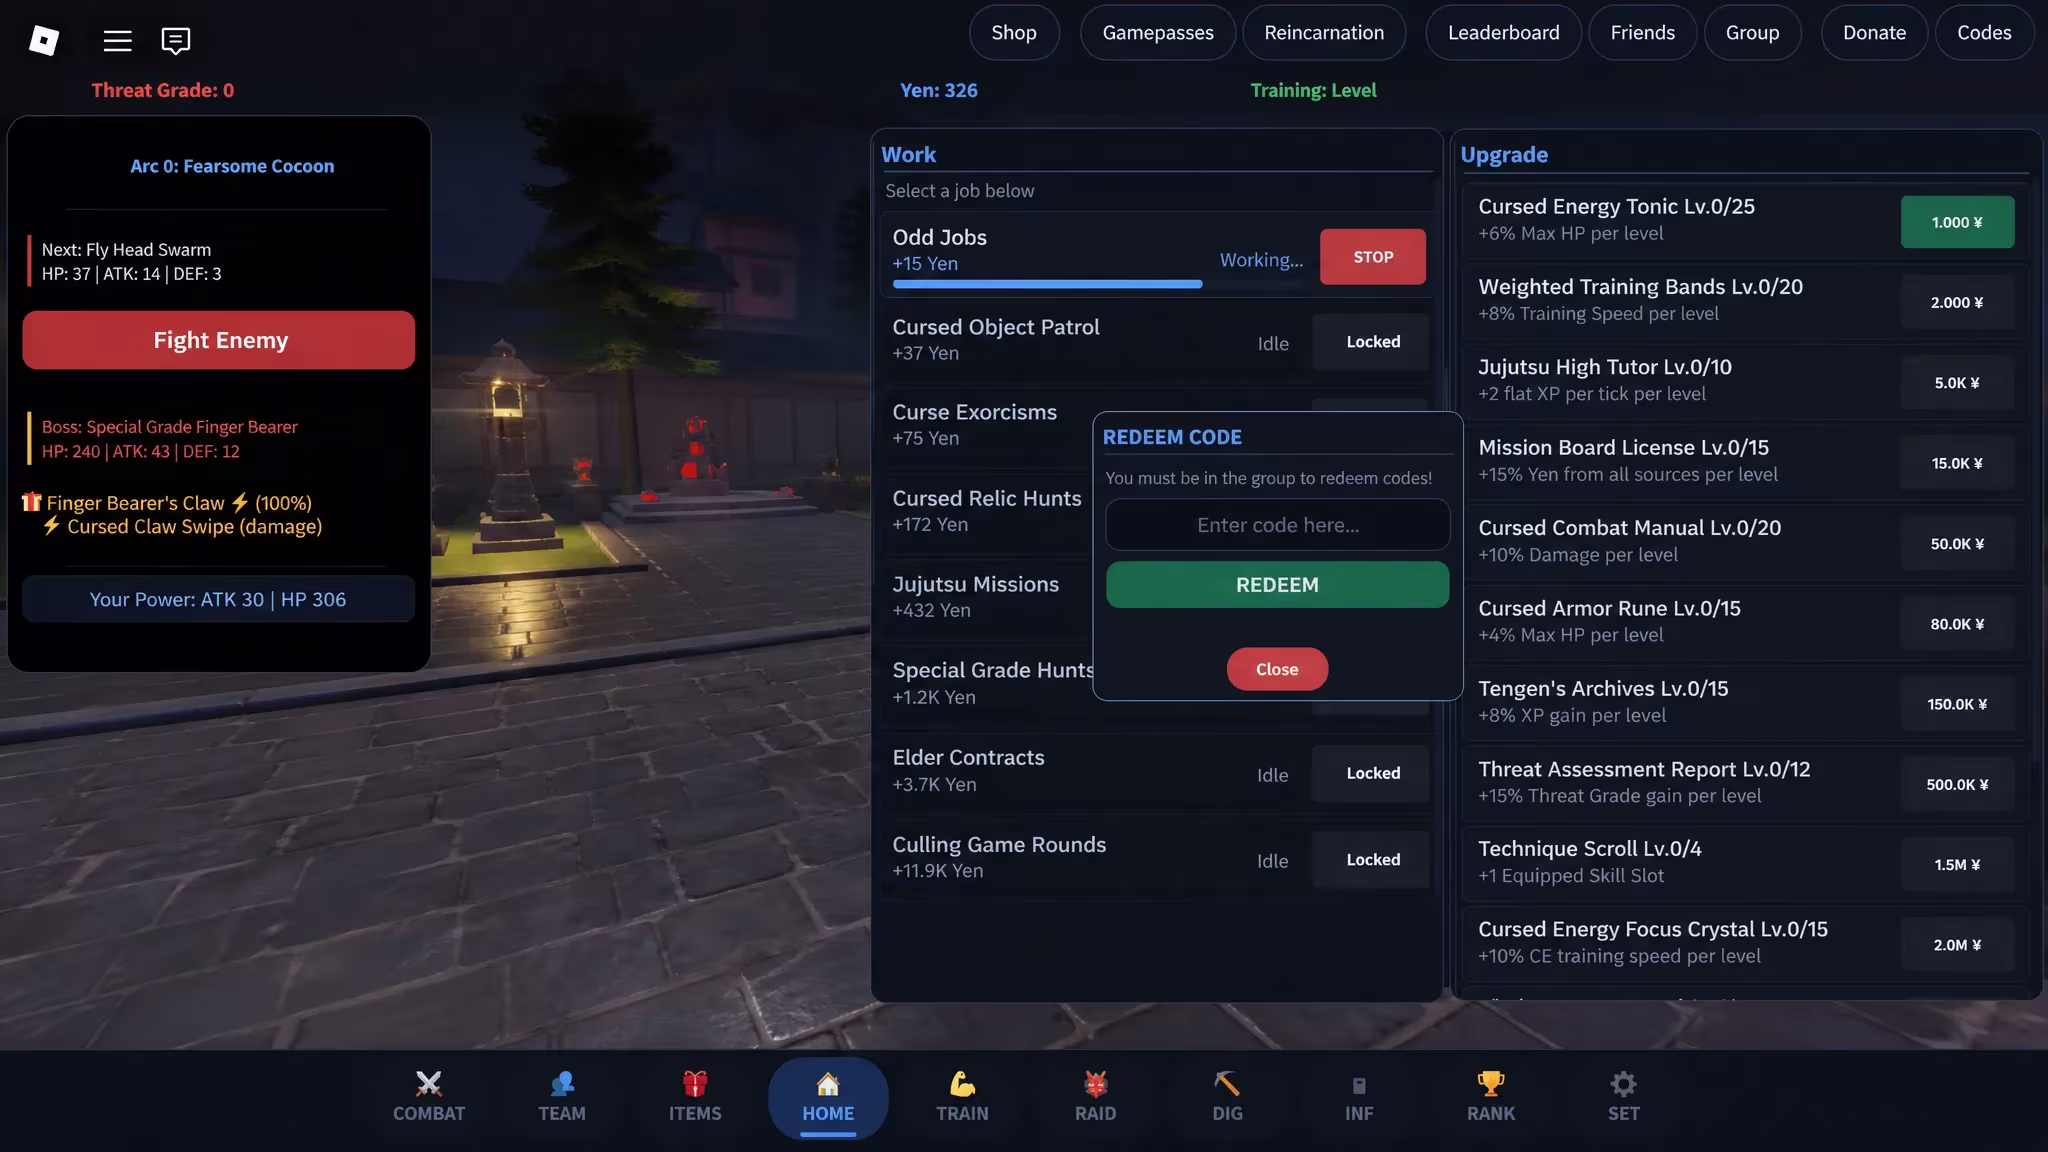Image resolution: width=2048 pixels, height=1152 pixels.
Task: Buy Cursed Energy Tonic for 1.000 ¥
Action: point(1957,222)
